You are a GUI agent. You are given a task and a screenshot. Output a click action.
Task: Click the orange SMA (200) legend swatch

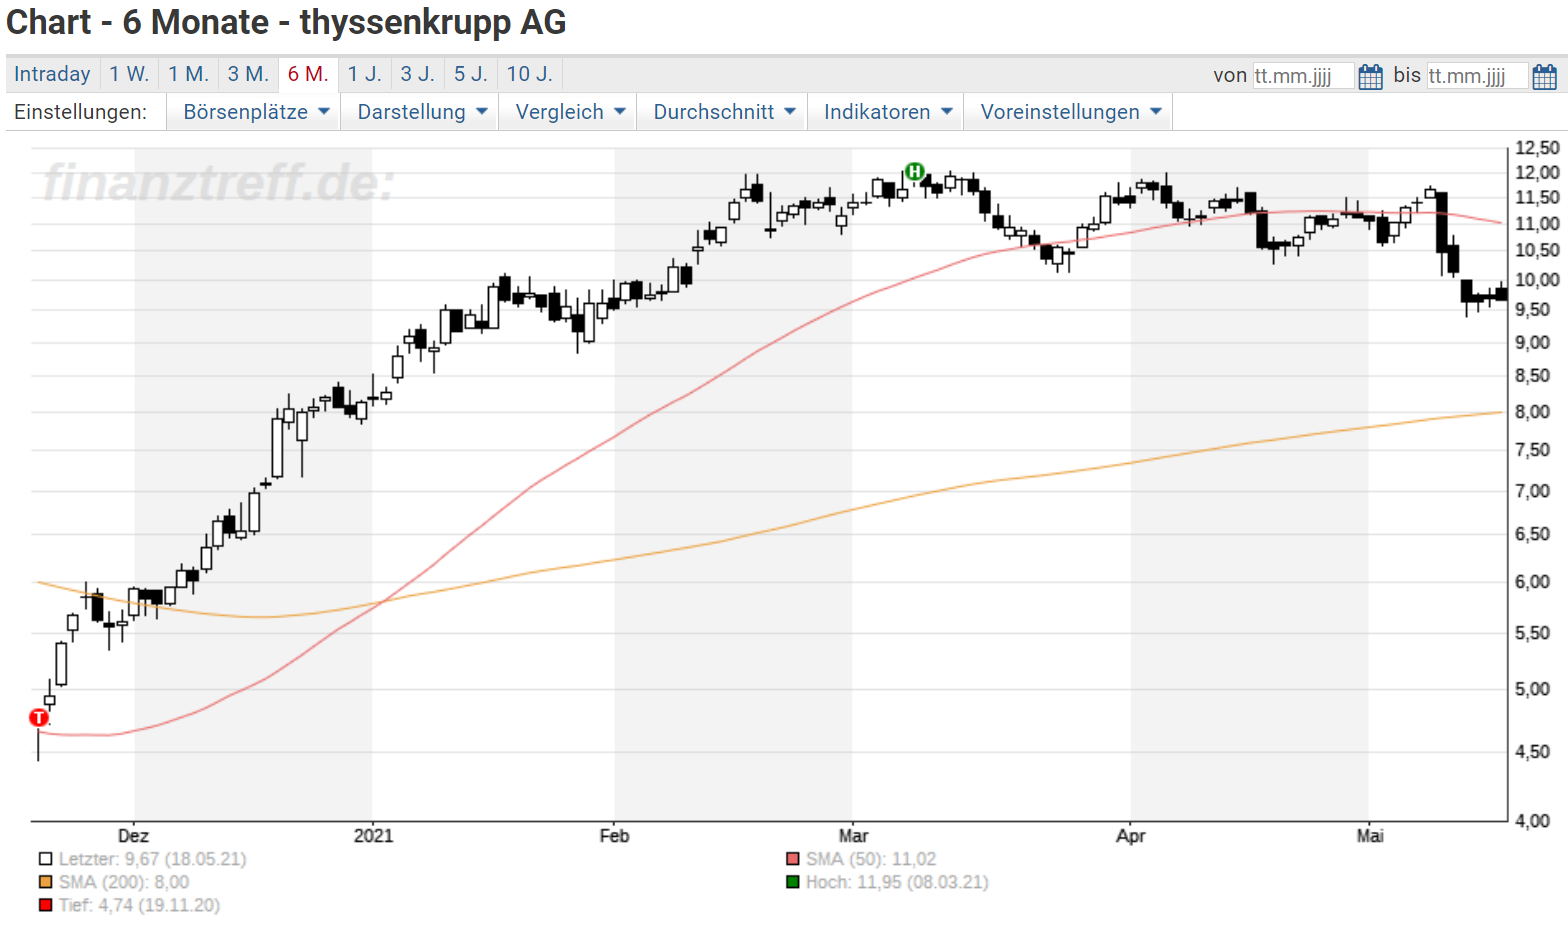point(45,882)
